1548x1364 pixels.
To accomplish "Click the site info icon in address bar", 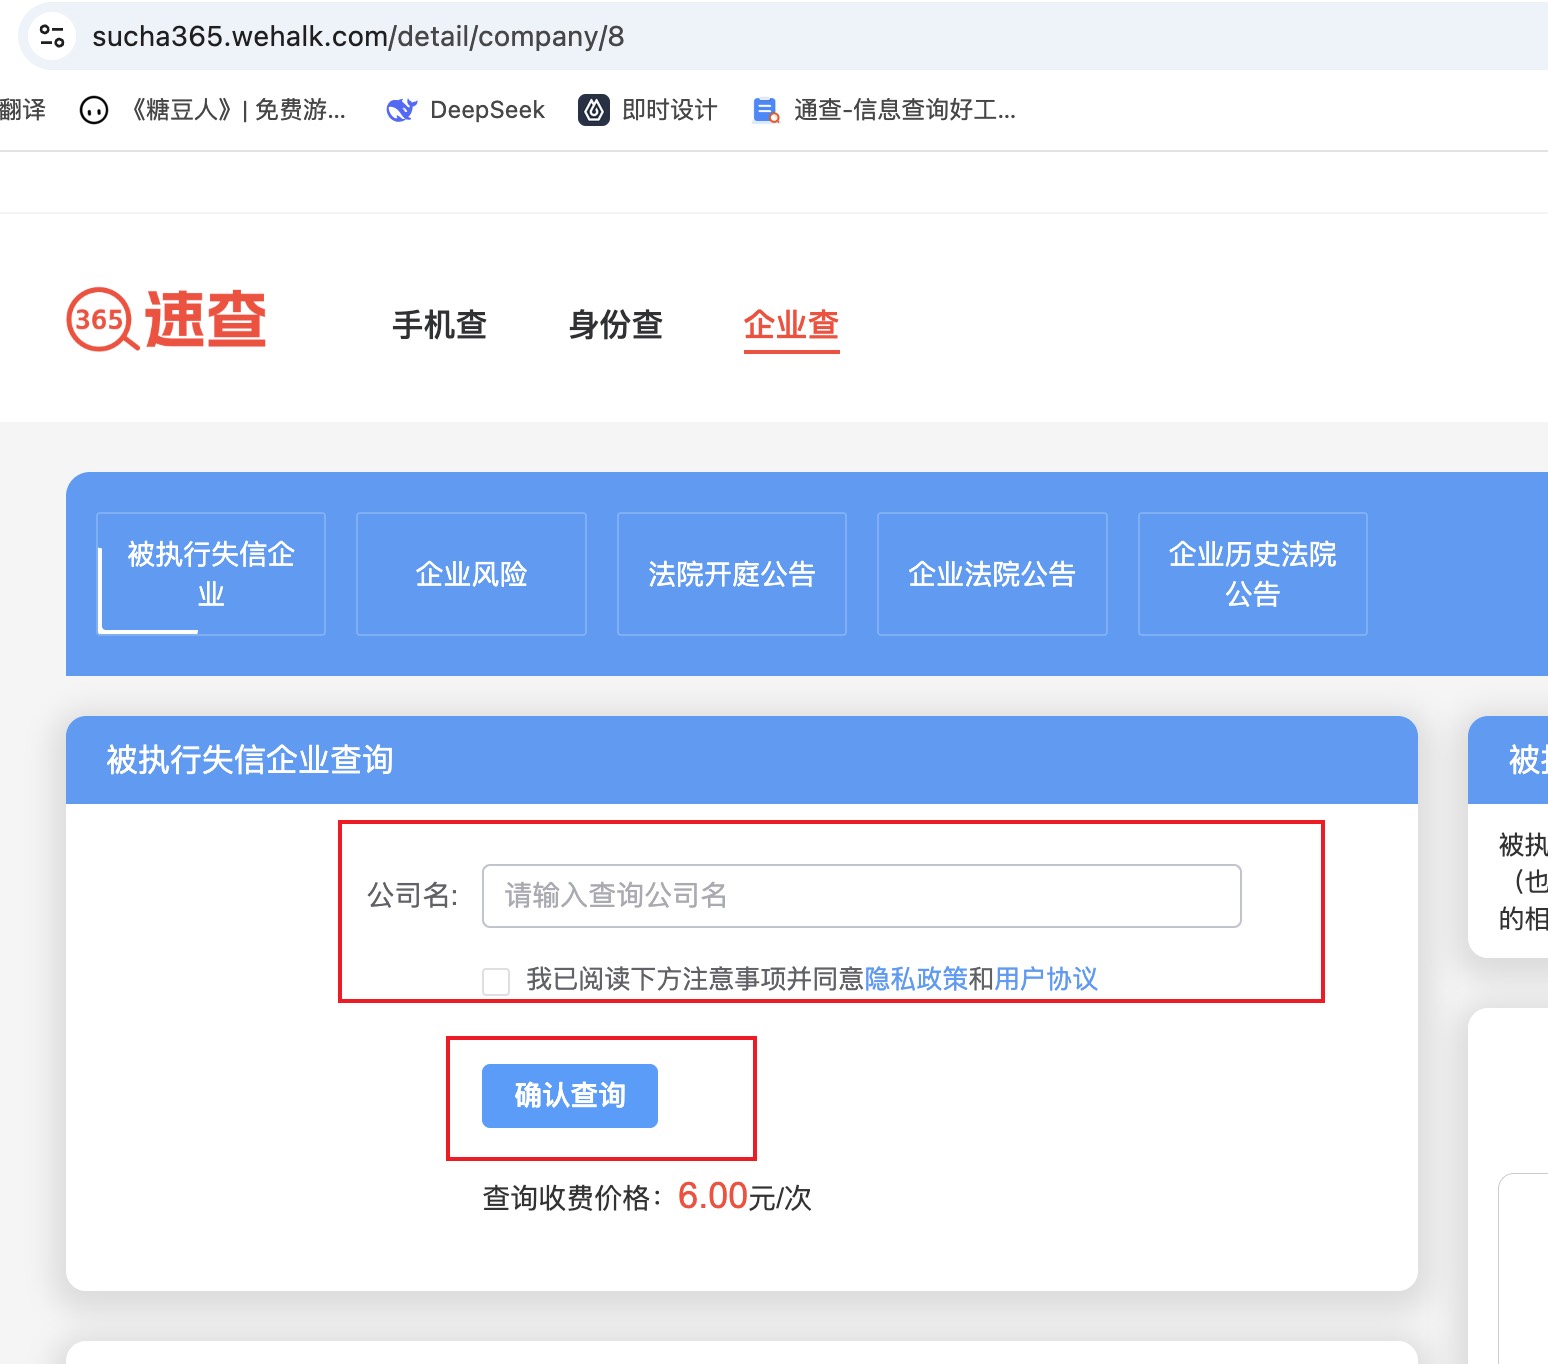I will pyautogui.click(x=51, y=37).
